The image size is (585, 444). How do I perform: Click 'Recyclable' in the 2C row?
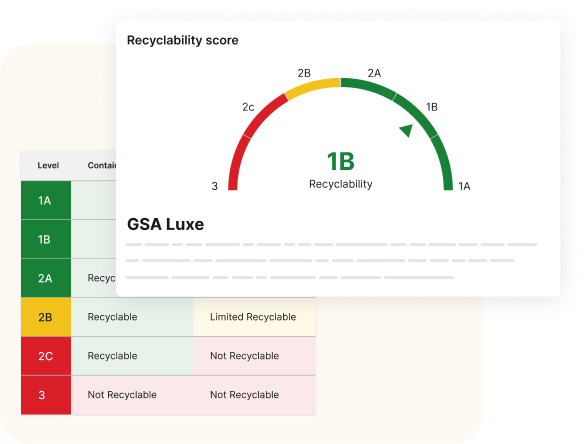coord(112,356)
